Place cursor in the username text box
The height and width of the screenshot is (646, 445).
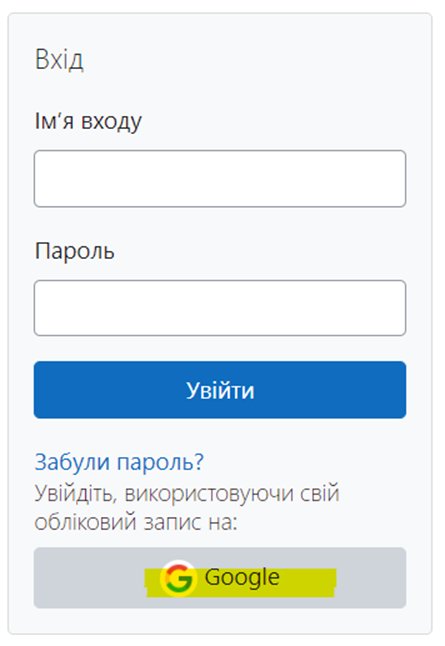[x=220, y=178]
